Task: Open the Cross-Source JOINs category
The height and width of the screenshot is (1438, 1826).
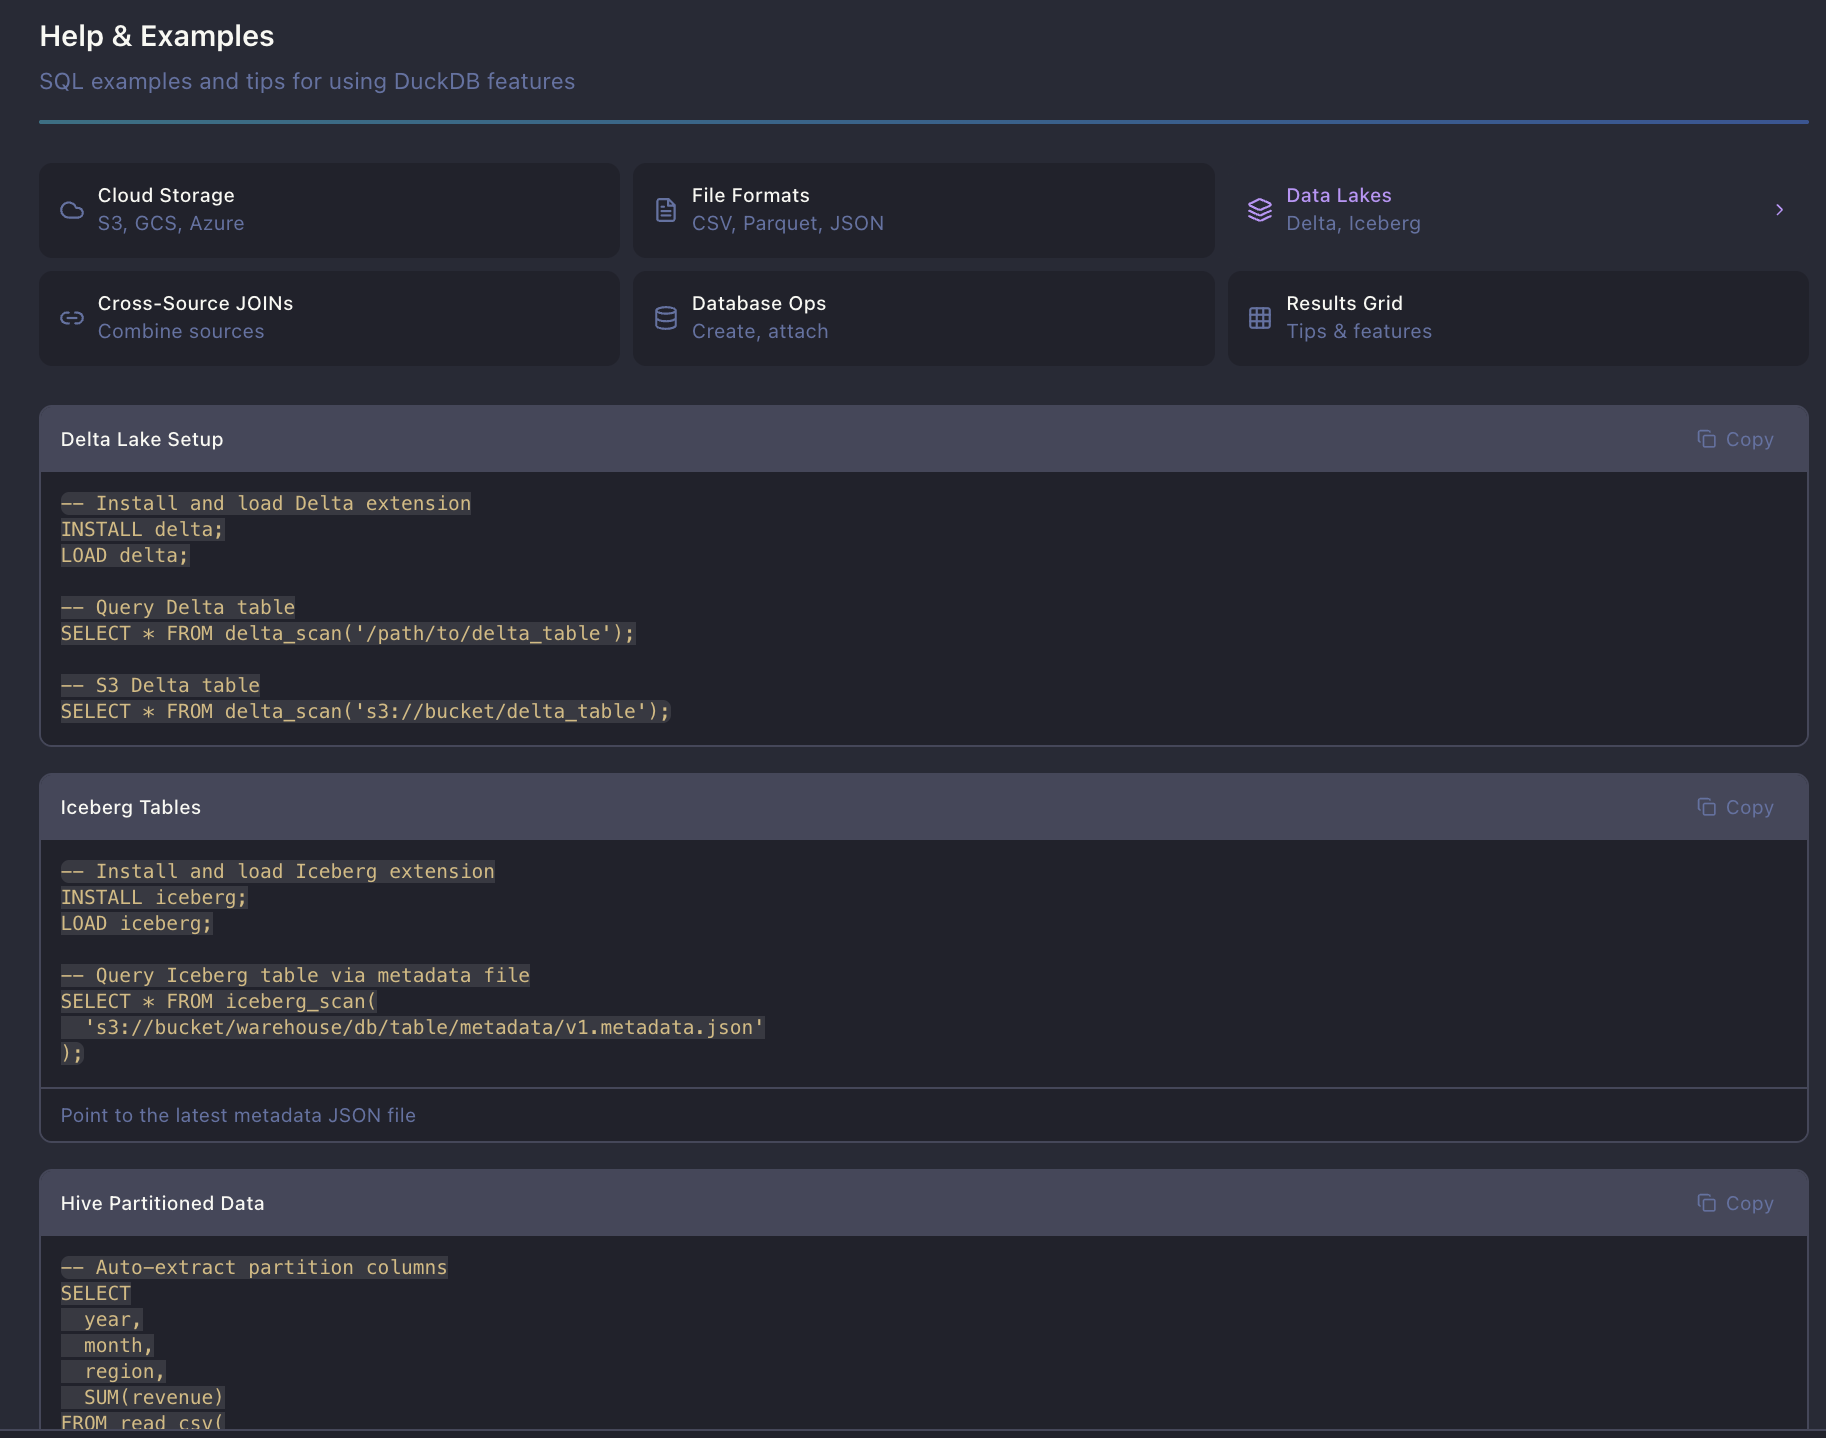Action: (330, 318)
